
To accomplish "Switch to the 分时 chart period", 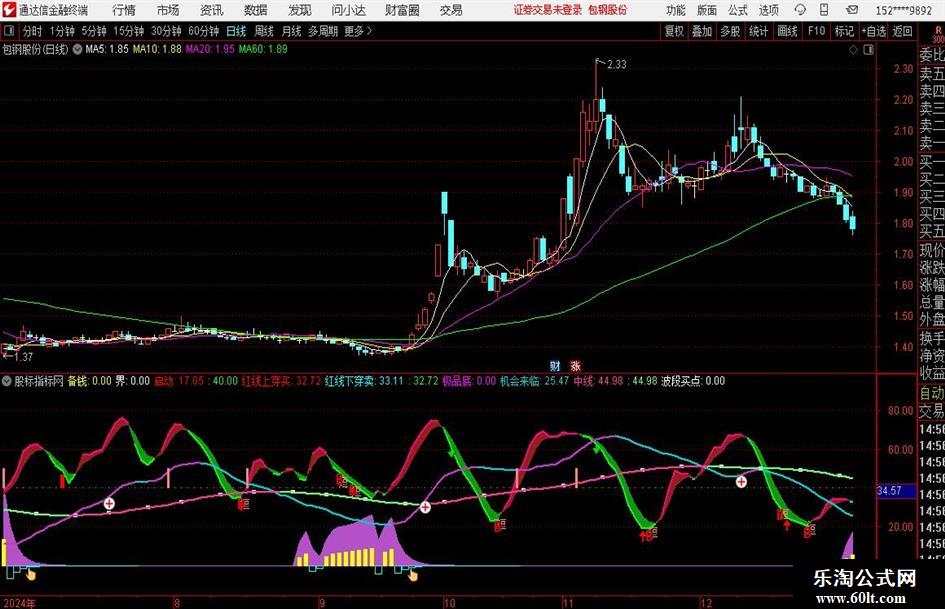I will (33, 31).
